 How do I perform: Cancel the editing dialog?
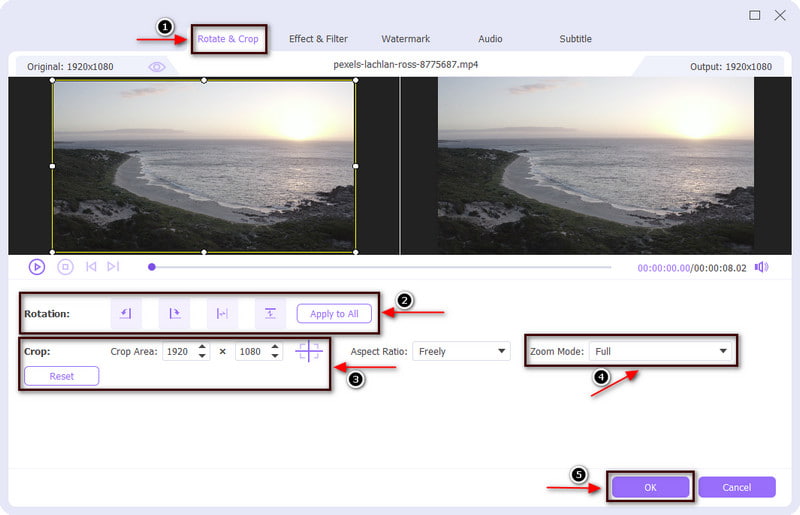[x=737, y=487]
